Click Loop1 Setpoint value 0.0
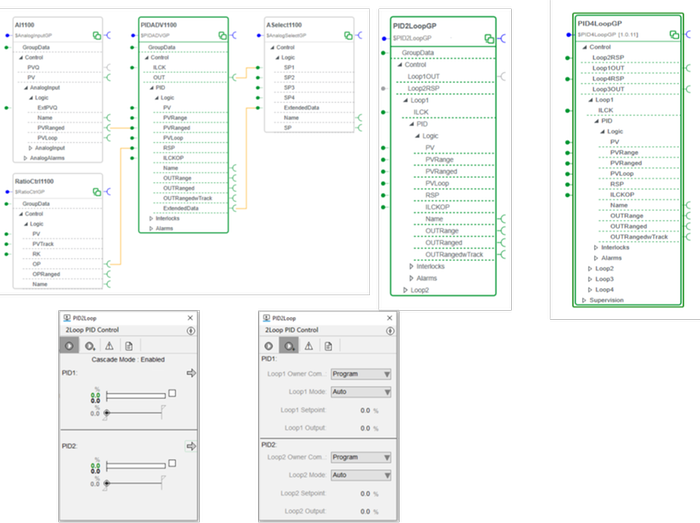Screen dimensions: 700x523 coord(365,411)
